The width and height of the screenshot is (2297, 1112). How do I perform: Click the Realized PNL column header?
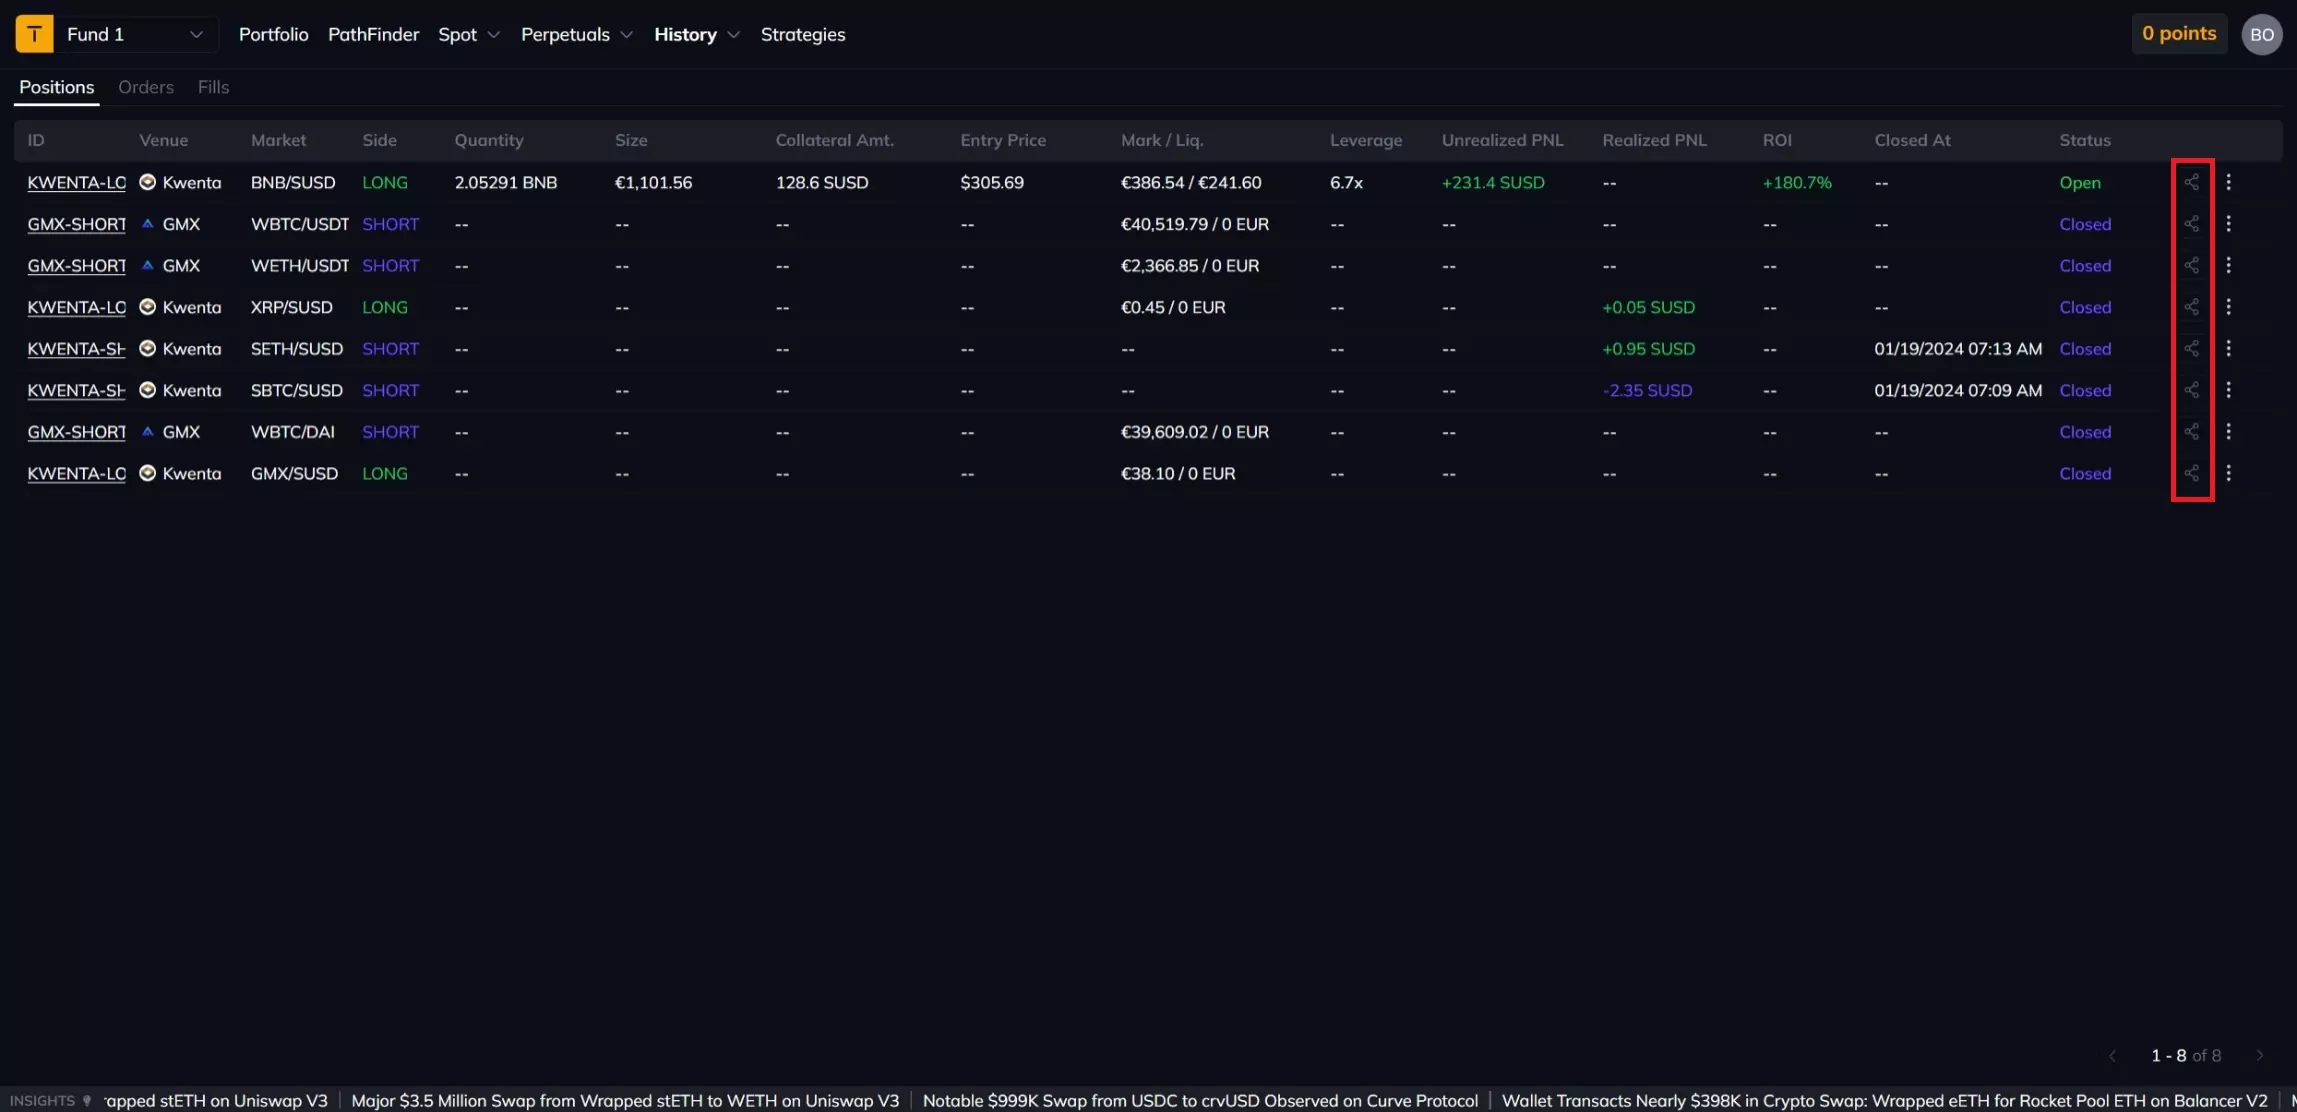coord(1654,140)
